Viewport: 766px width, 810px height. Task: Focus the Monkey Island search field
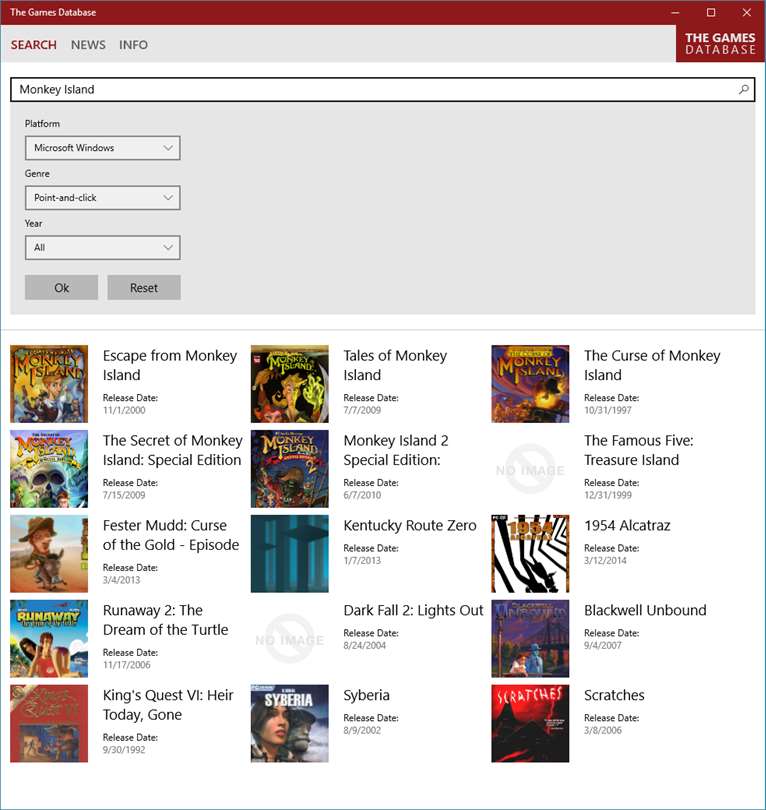point(382,89)
